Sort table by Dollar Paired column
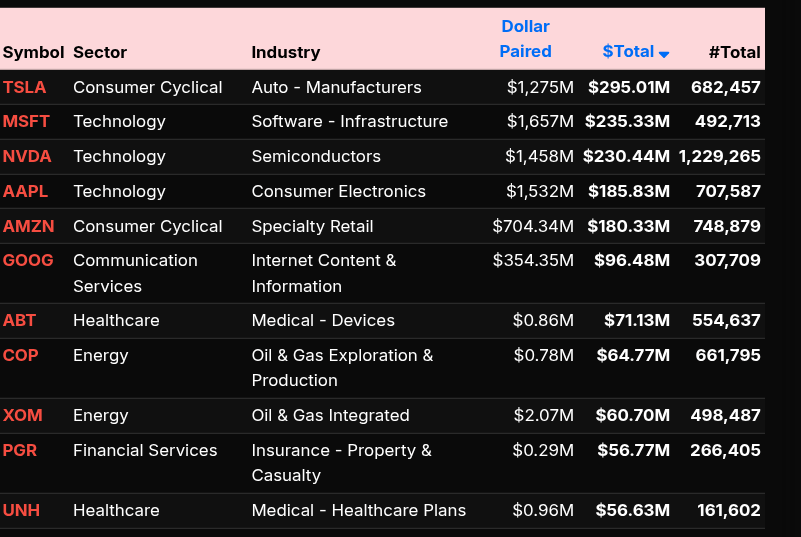801x537 pixels. 525,39
